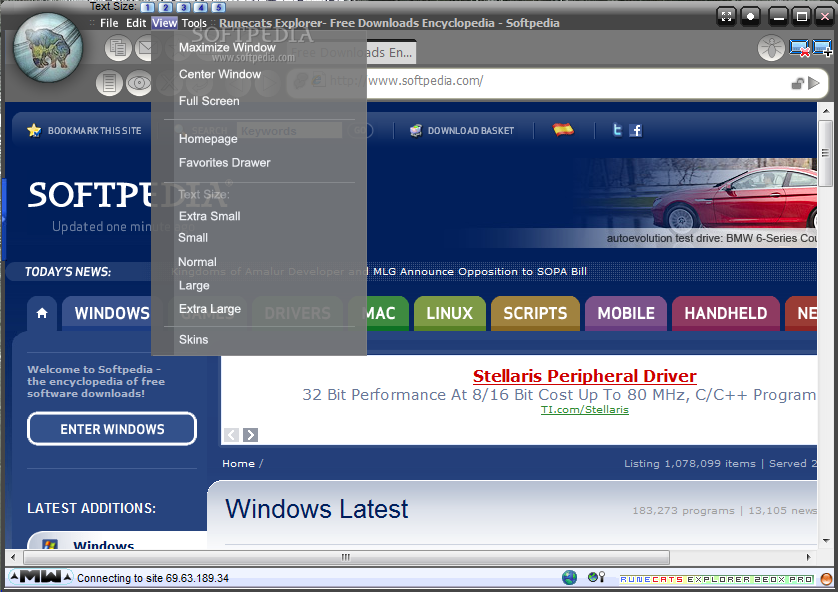The image size is (838, 592).
Task: Click the address bar URL field
Action: (556, 82)
